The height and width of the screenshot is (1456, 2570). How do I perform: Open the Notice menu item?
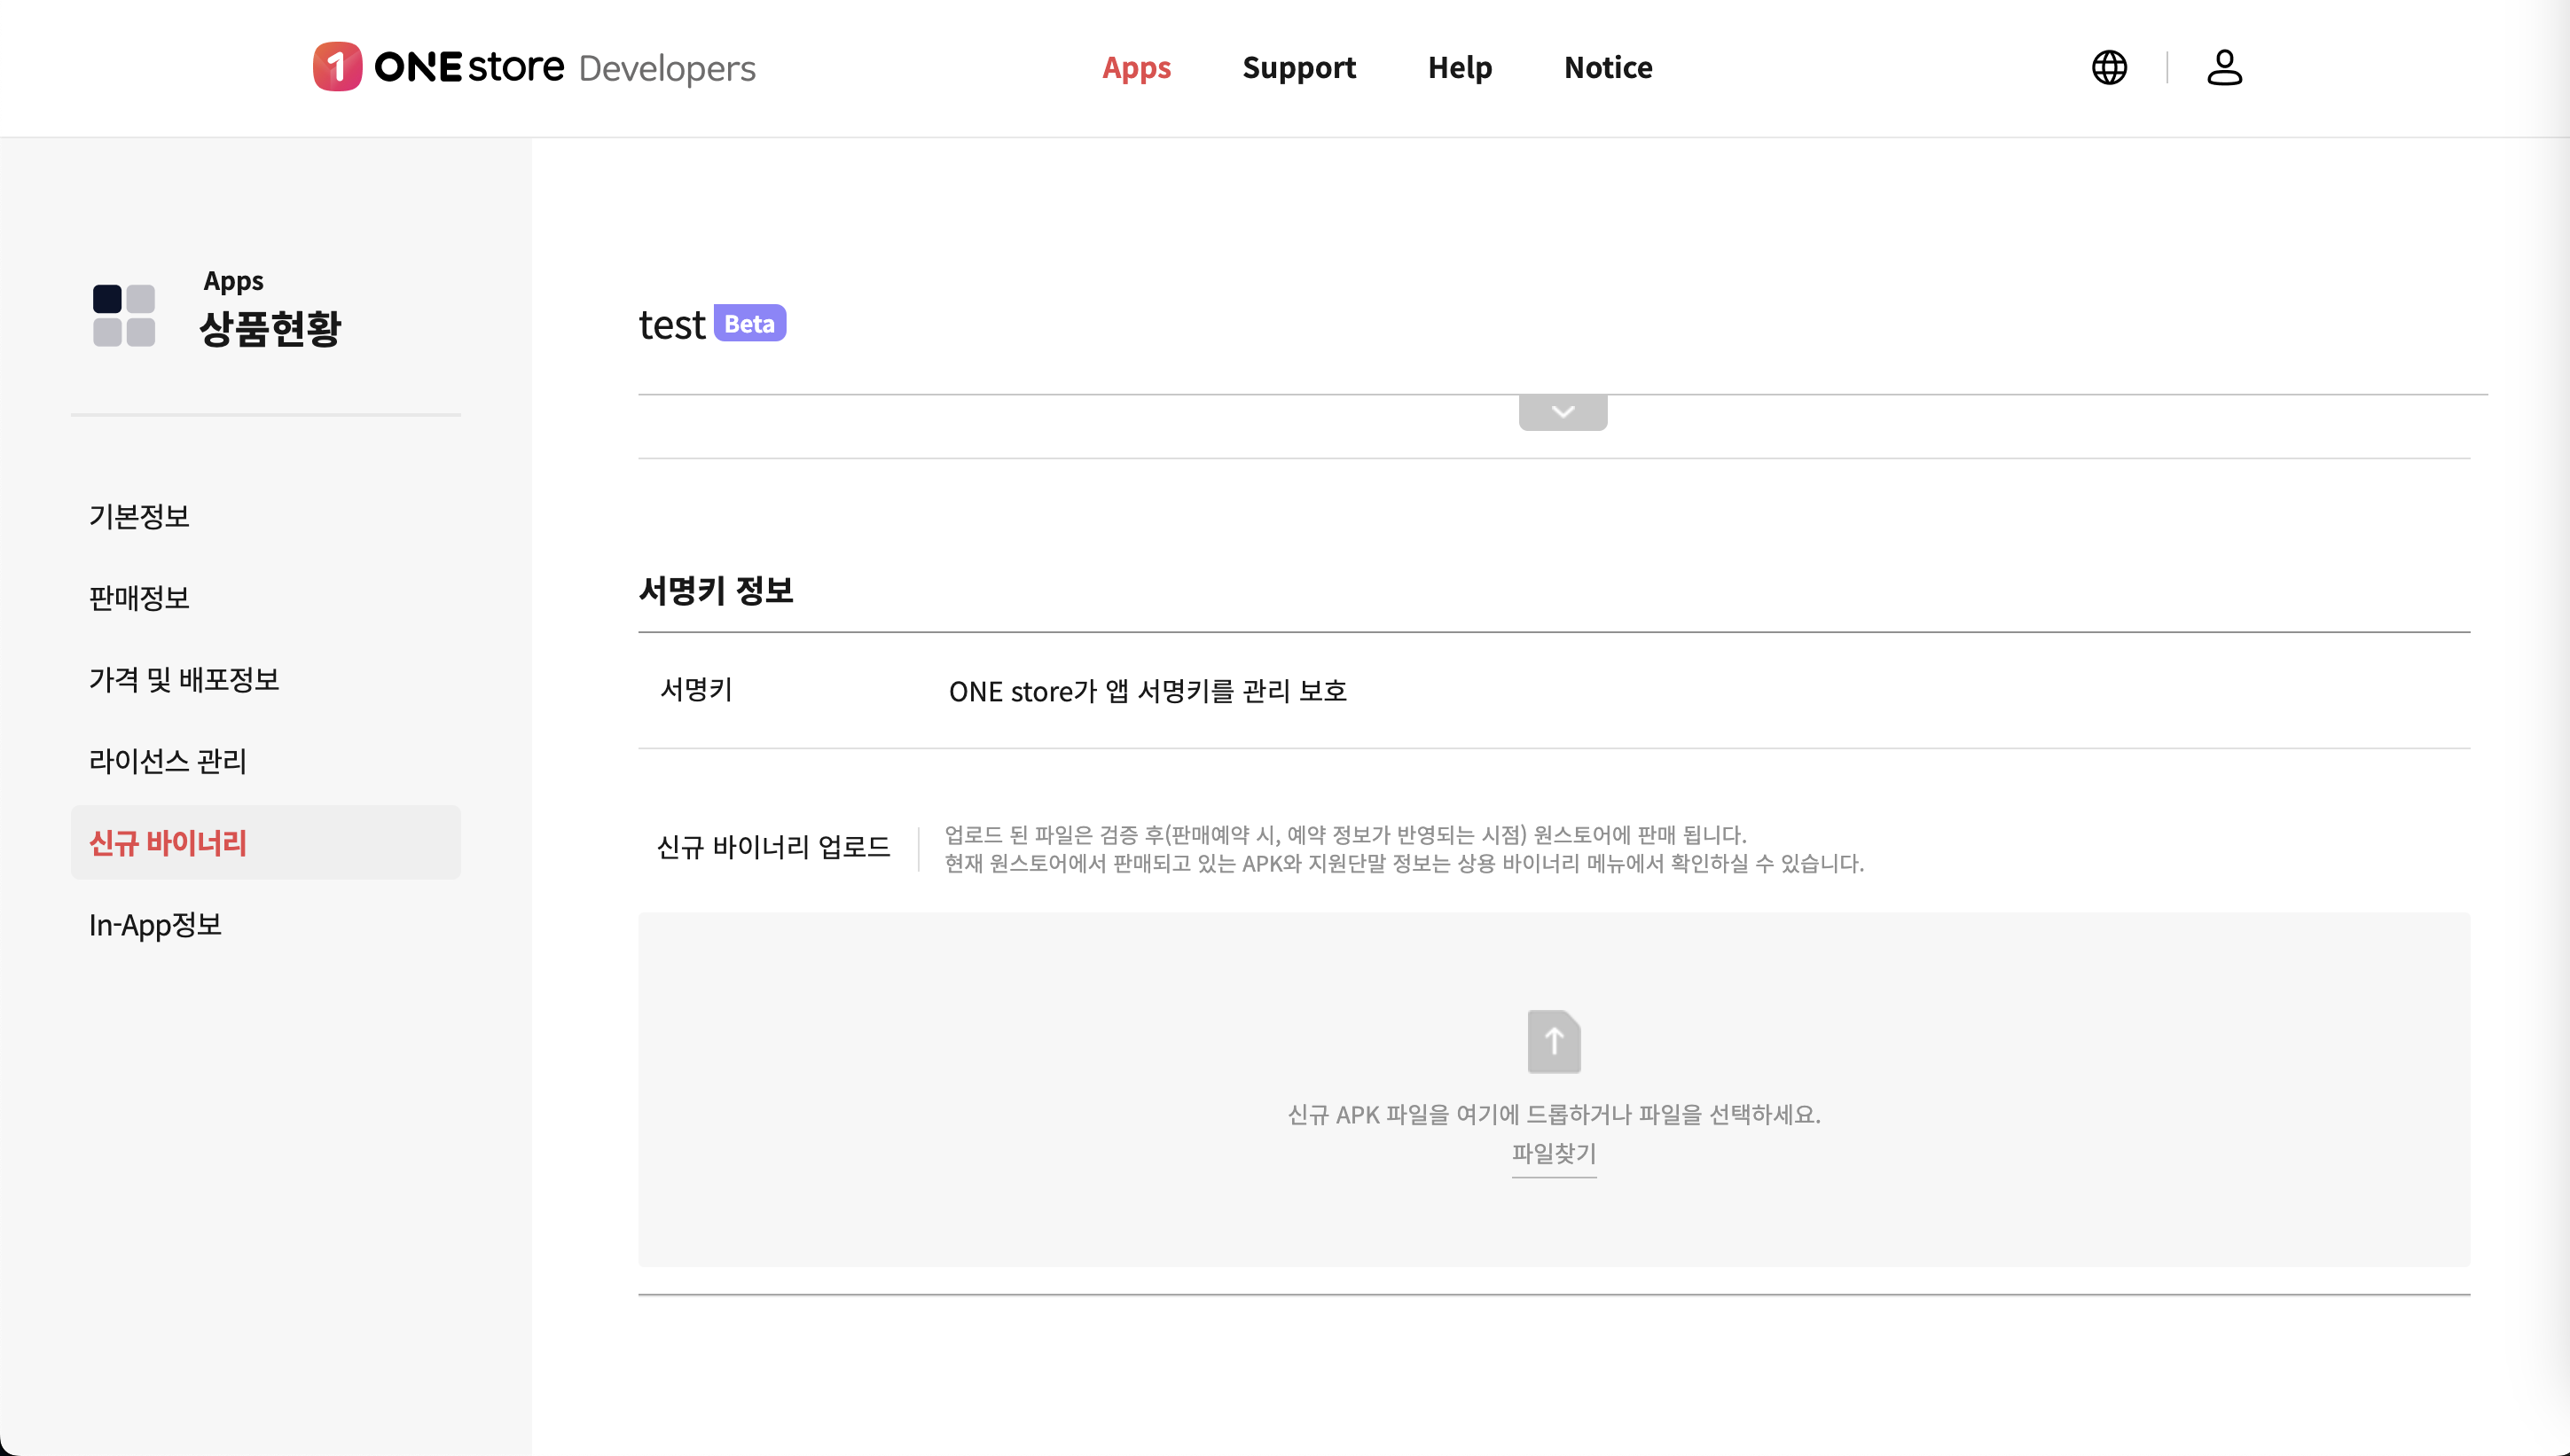[x=1607, y=67]
